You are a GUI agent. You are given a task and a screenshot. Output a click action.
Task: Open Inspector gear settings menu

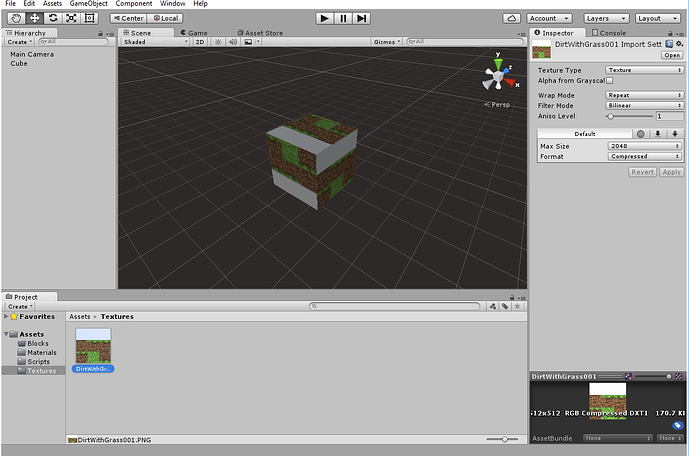pyautogui.click(x=679, y=44)
